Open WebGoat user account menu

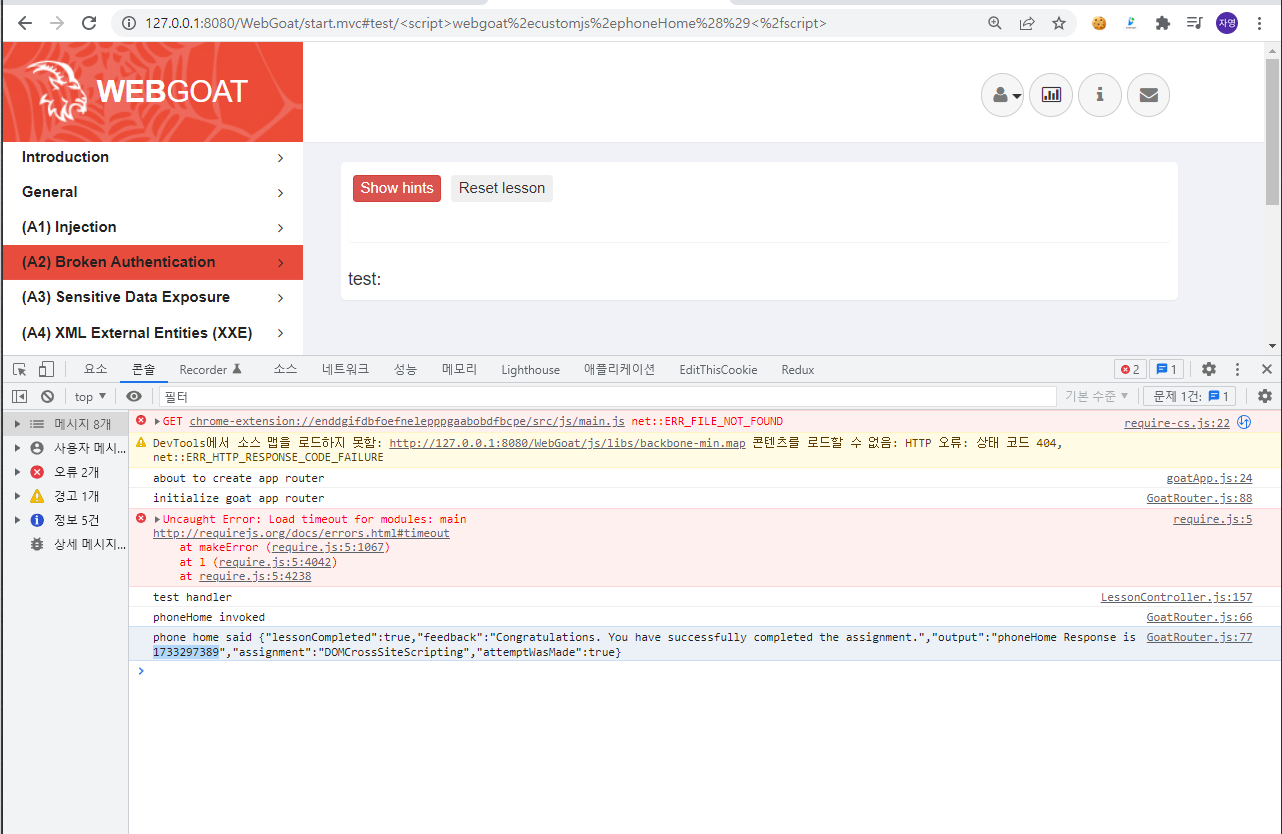1003,95
